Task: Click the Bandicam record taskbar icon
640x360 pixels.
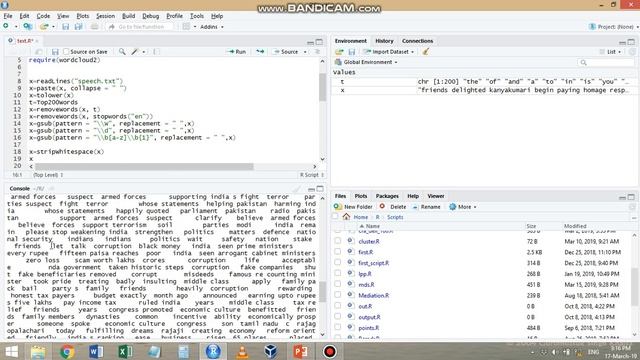Action: (x=329, y=351)
